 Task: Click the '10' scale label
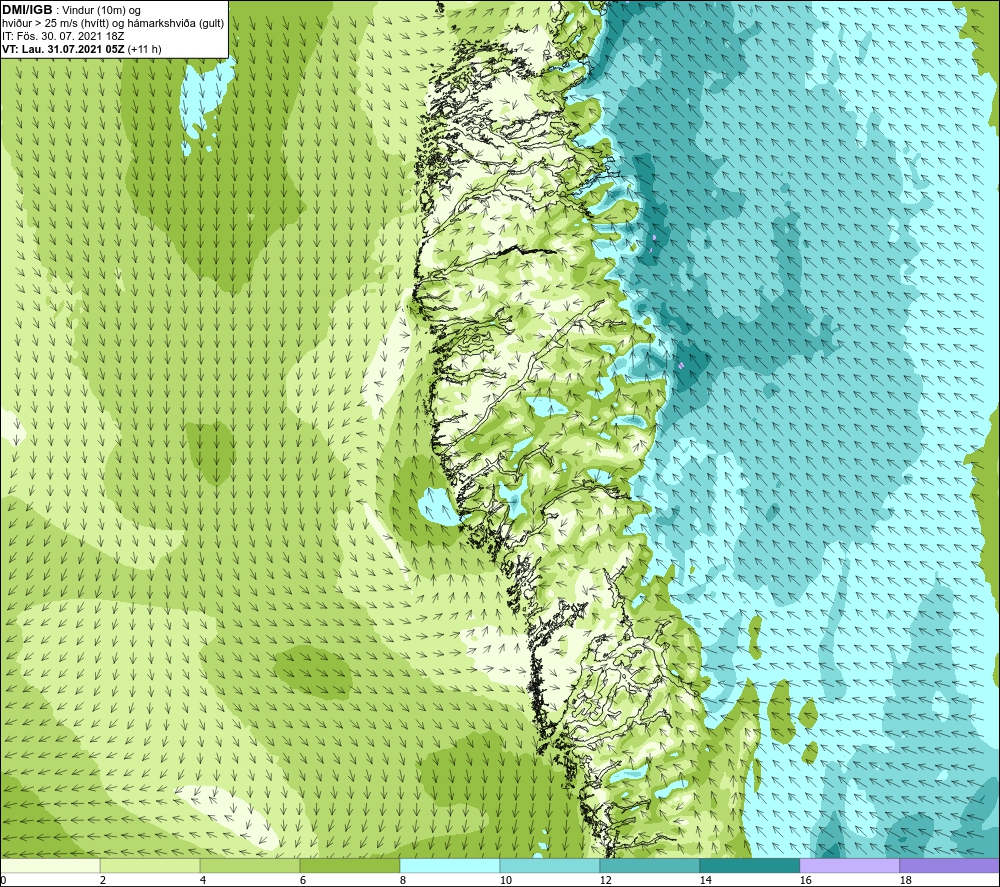tap(506, 880)
